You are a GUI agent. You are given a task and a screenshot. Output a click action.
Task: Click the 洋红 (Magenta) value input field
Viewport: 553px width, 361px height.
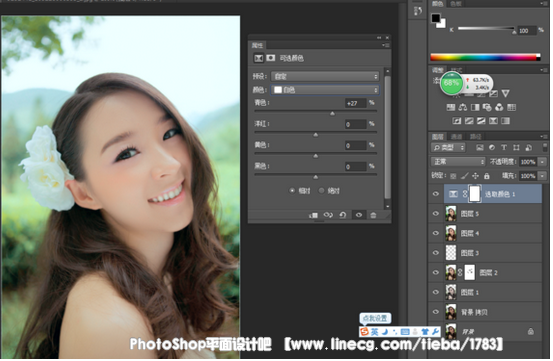click(x=356, y=124)
